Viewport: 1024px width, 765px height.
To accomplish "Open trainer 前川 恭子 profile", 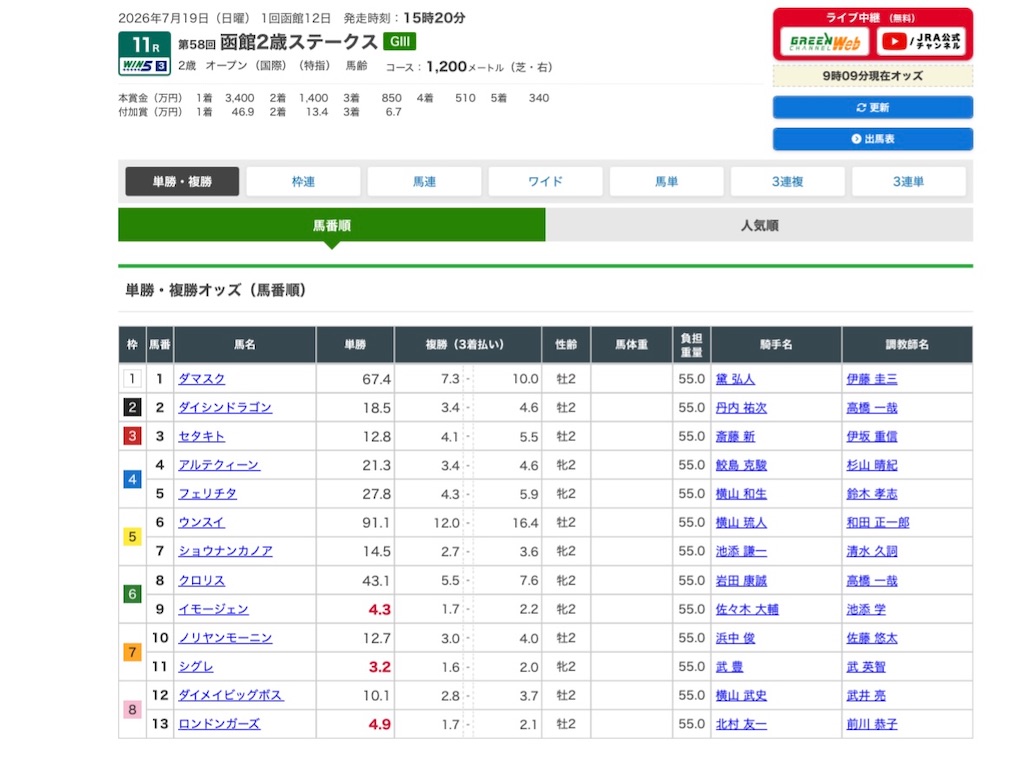I will click(x=872, y=724).
